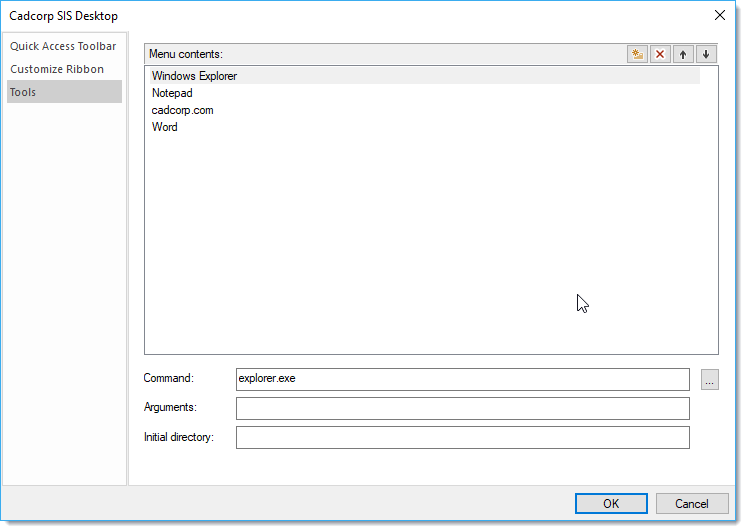Open the Customize Ribbon page
The height and width of the screenshot is (531, 746).
point(64,69)
